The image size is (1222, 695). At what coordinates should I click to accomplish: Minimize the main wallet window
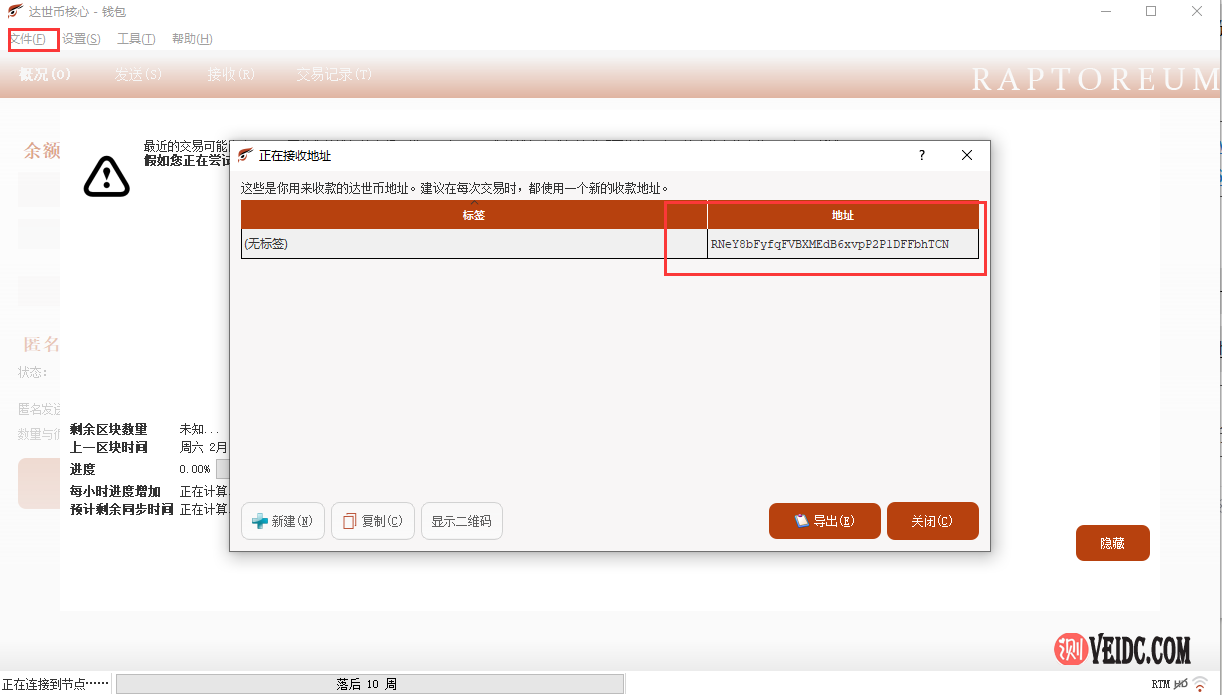pyautogui.click(x=1105, y=11)
